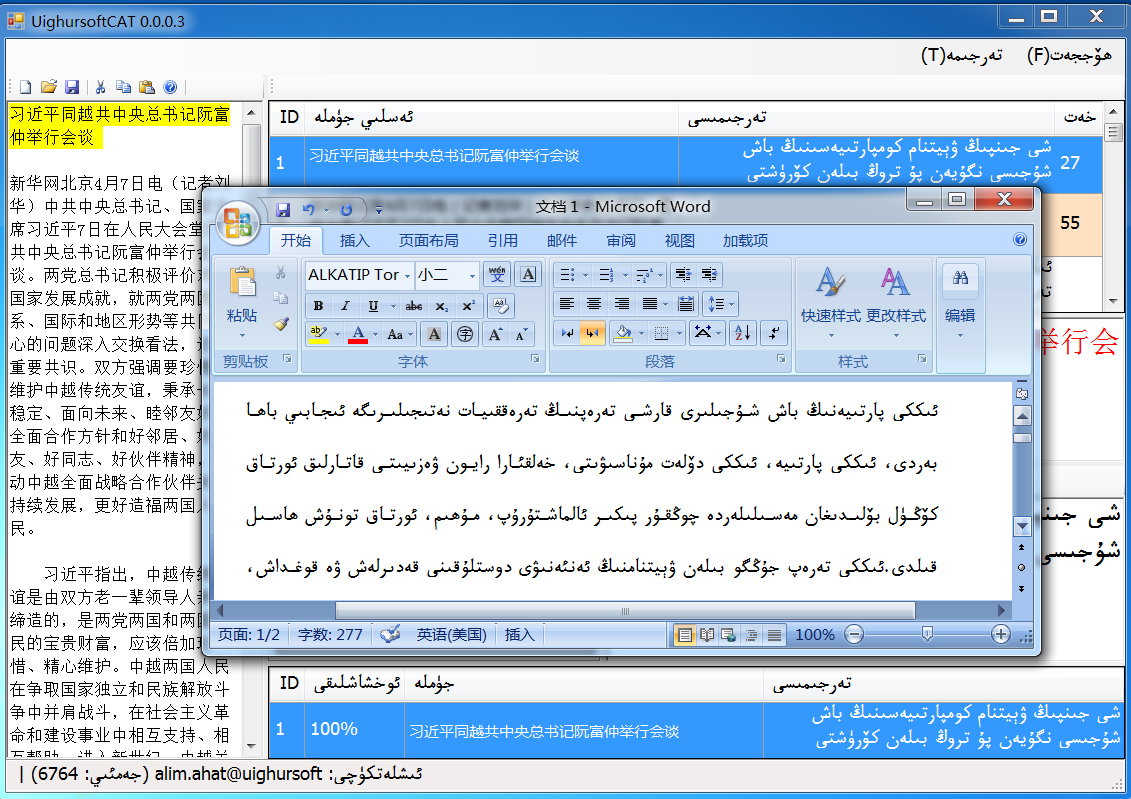
Task: Align text right in Word
Action: [621, 304]
